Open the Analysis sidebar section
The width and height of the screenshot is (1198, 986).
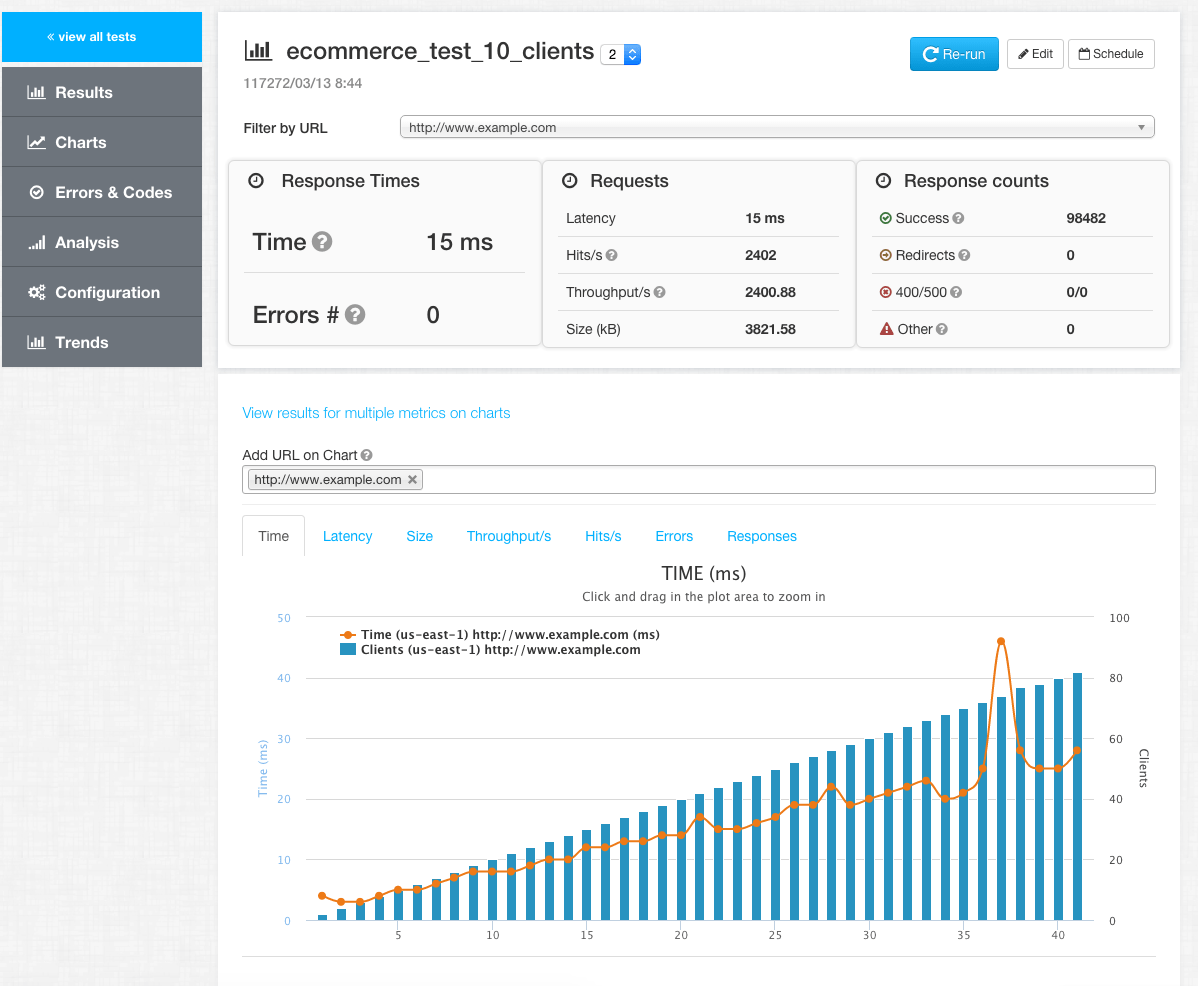click(x=102, y=243)
